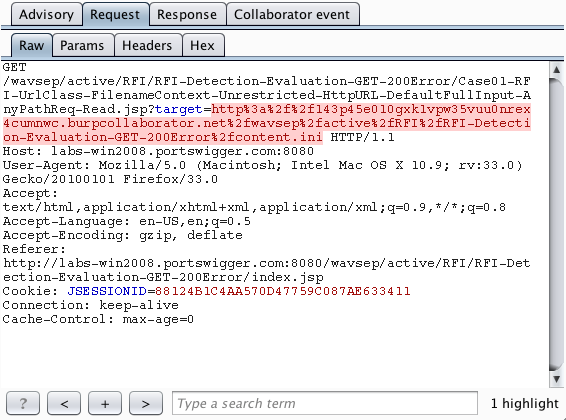Open the Headers view tab
The height and width of the screenshot is (420, 566).
(148, 45)
